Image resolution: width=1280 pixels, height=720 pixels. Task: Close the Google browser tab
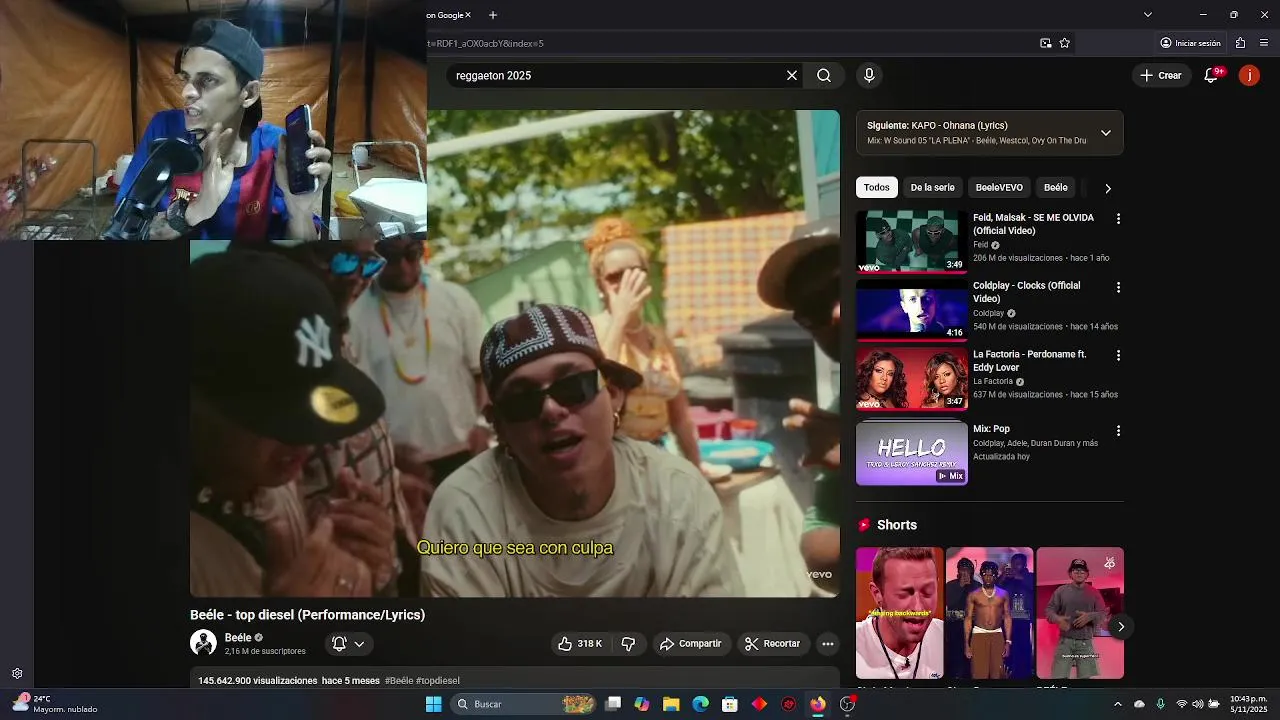click(468, 15)
